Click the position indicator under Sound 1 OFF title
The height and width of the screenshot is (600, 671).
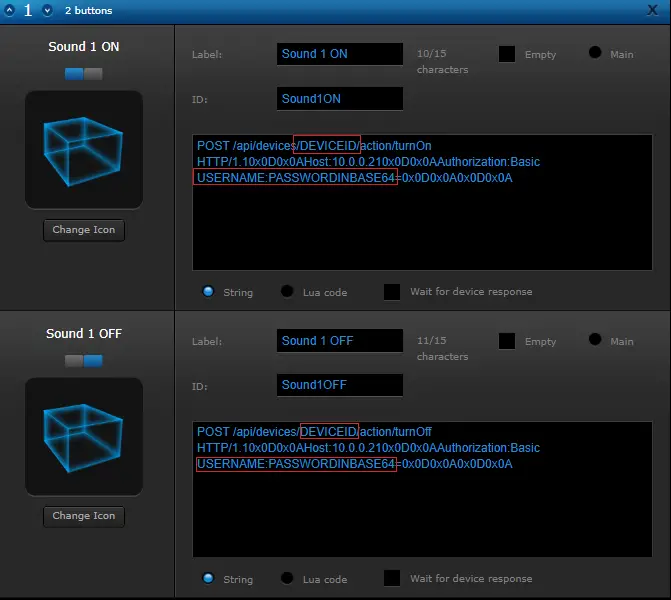click(x=83, y=361)
